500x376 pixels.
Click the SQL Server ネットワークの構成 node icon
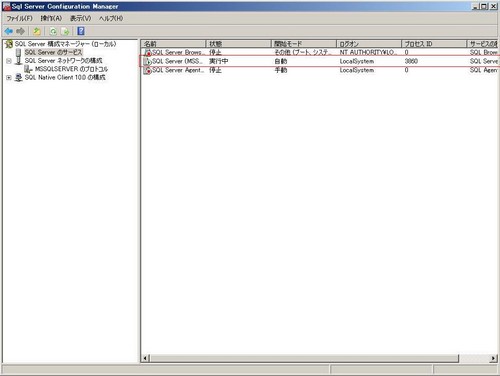point(19,61)
